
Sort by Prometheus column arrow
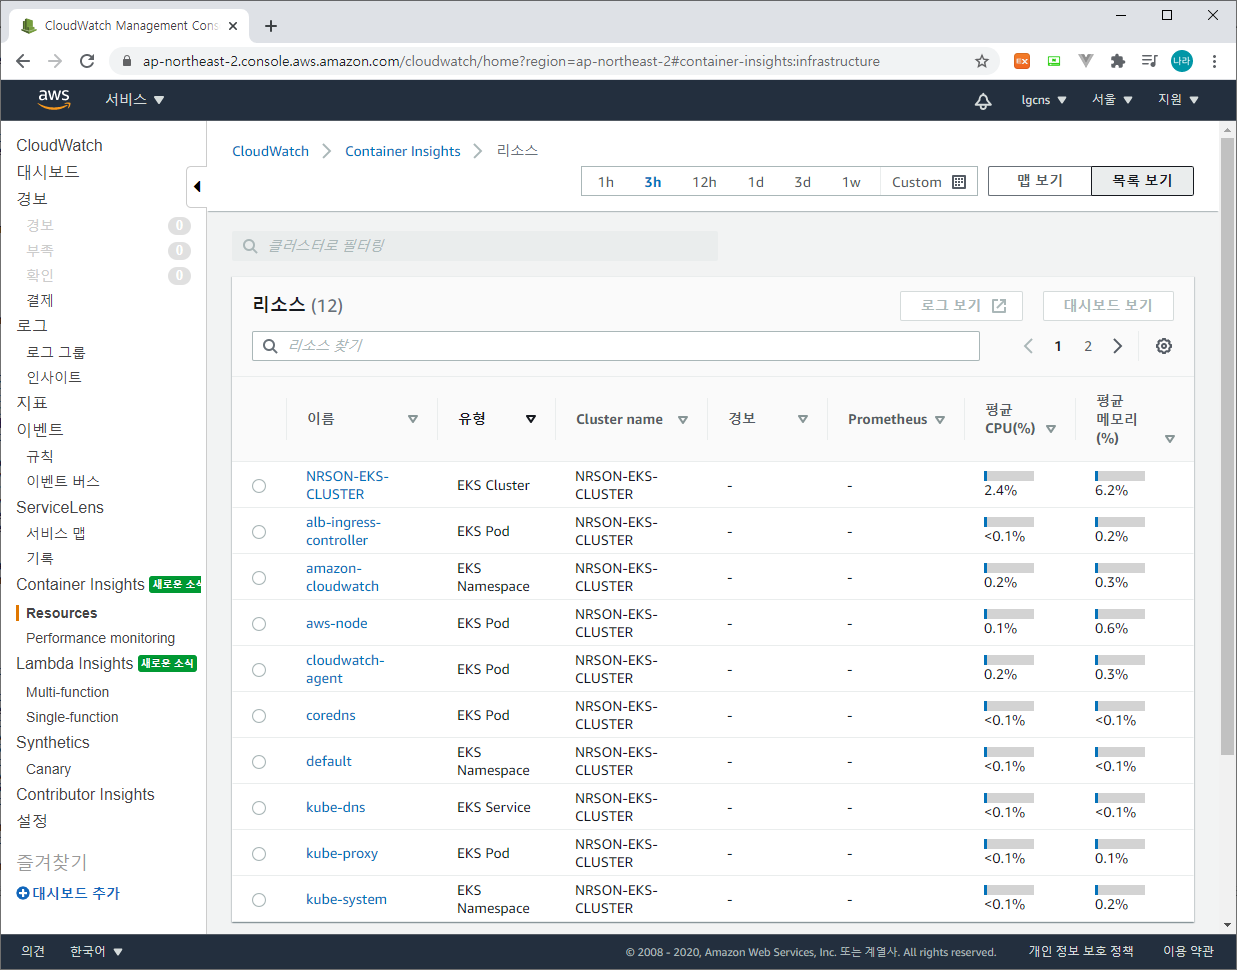[x=940, y=420]
